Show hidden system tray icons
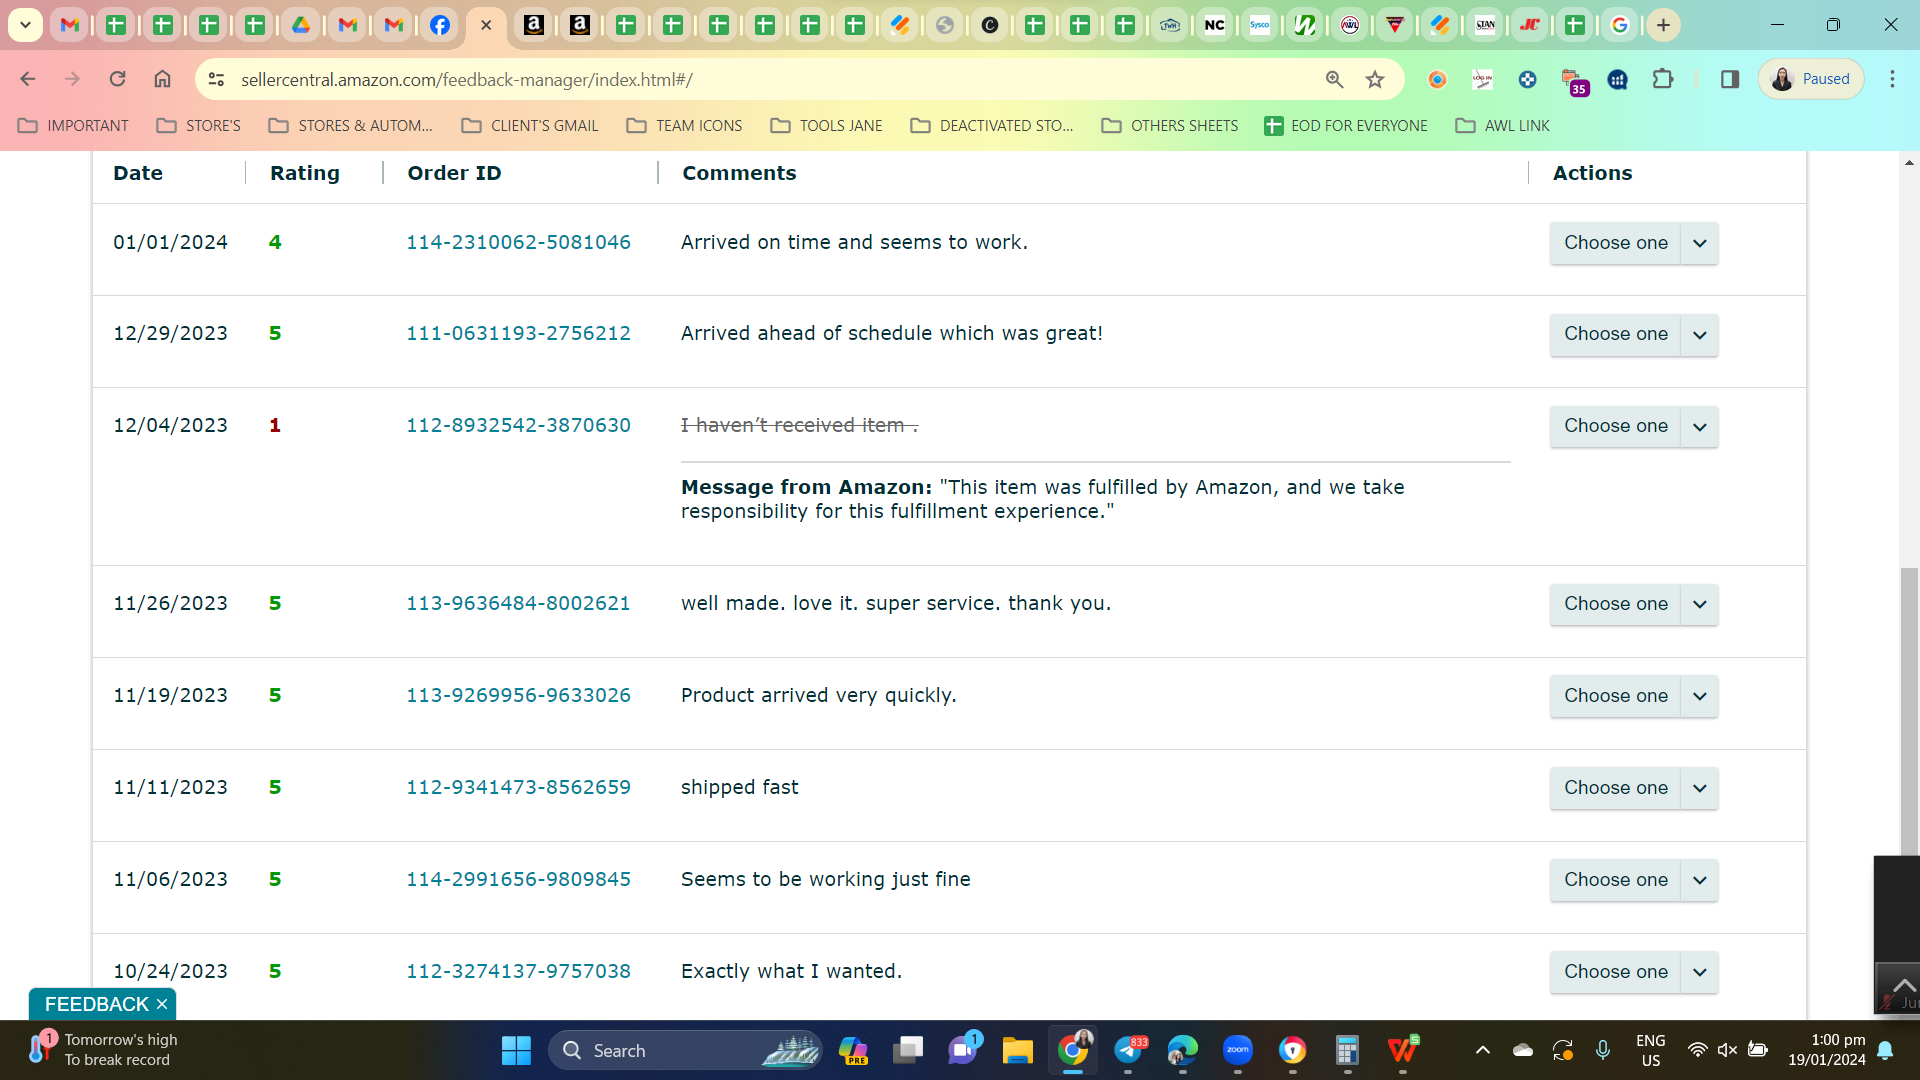Viewport: 1920px width, 1080px height. click(1483, 1050)
